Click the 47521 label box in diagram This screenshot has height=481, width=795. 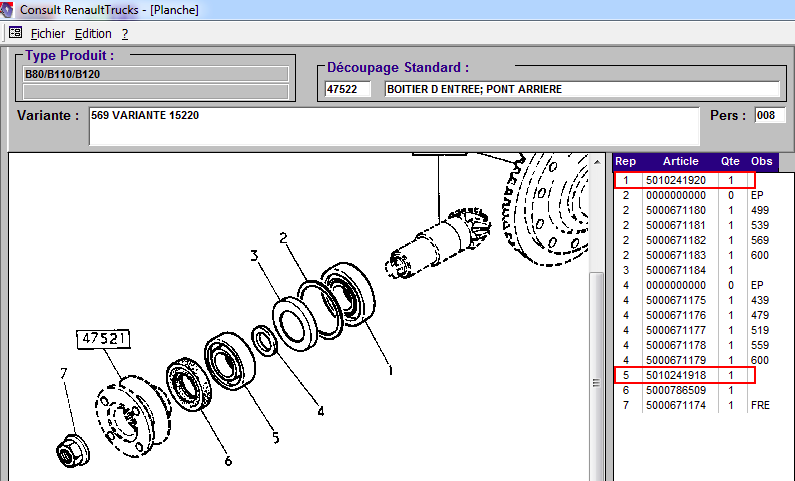104,340
